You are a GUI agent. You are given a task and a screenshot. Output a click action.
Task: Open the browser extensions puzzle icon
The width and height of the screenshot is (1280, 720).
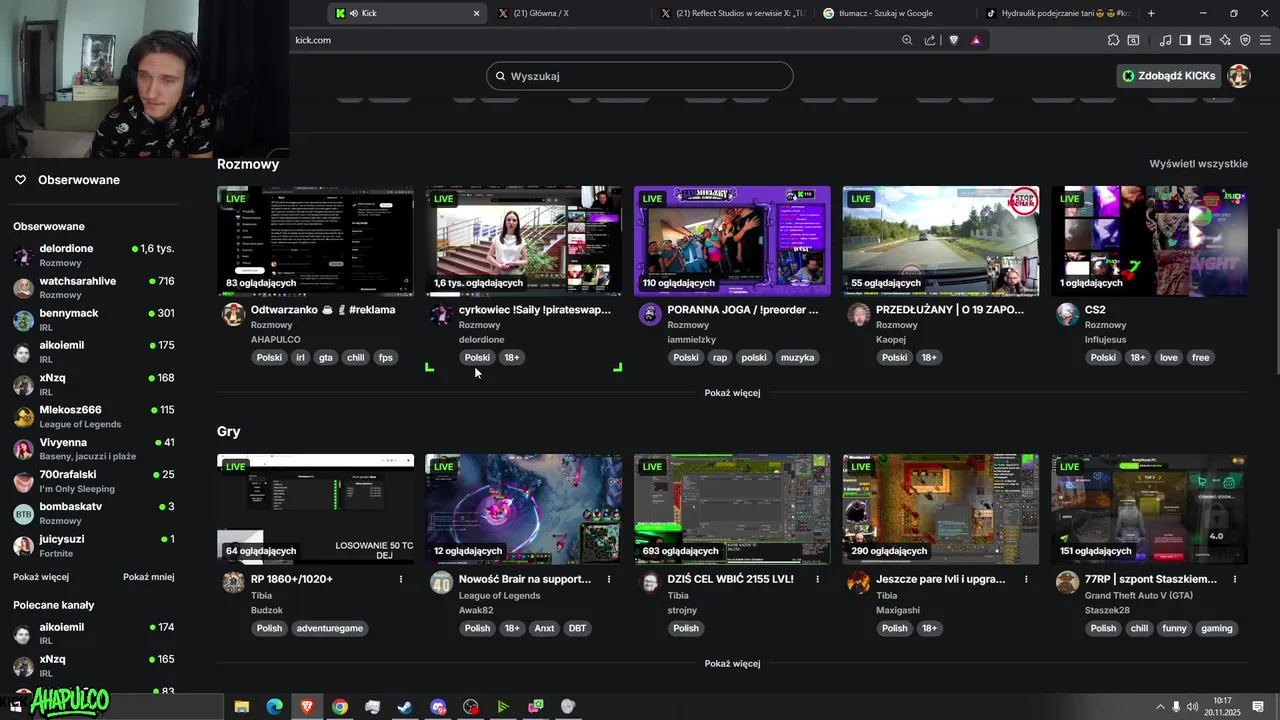(x=1113, y=40)
